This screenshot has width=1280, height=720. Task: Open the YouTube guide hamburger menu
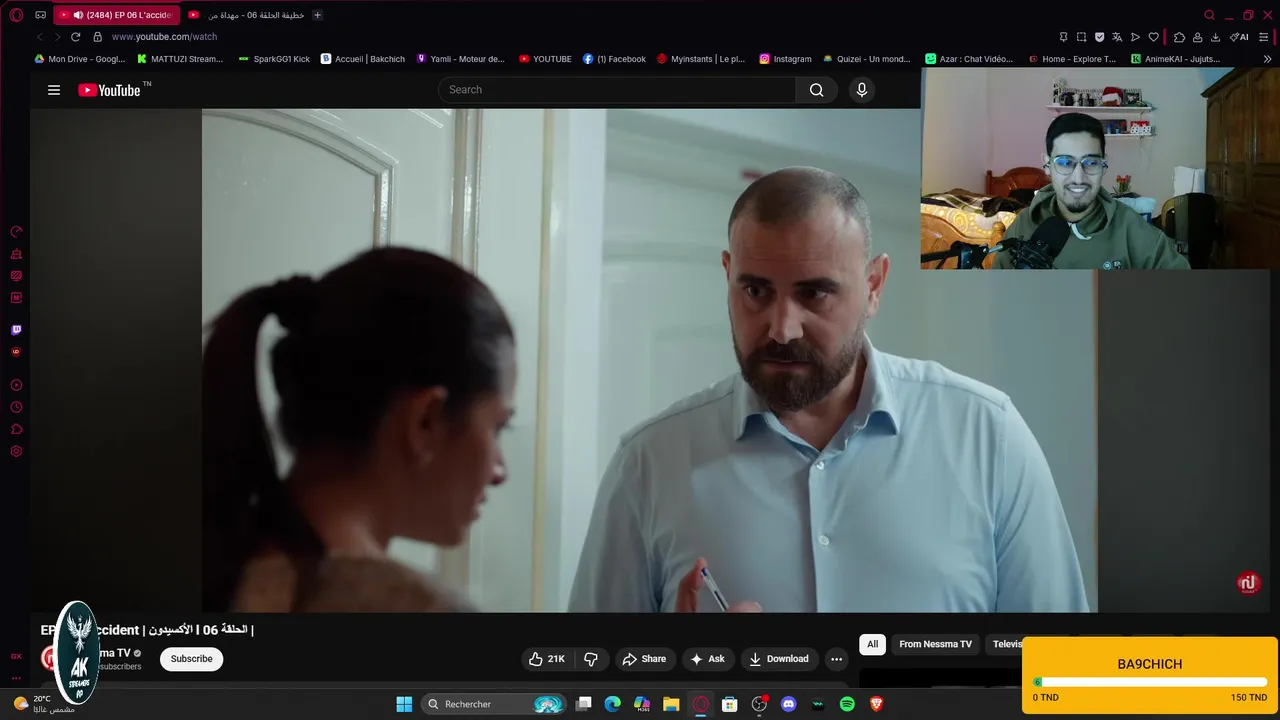click(54, 90)
